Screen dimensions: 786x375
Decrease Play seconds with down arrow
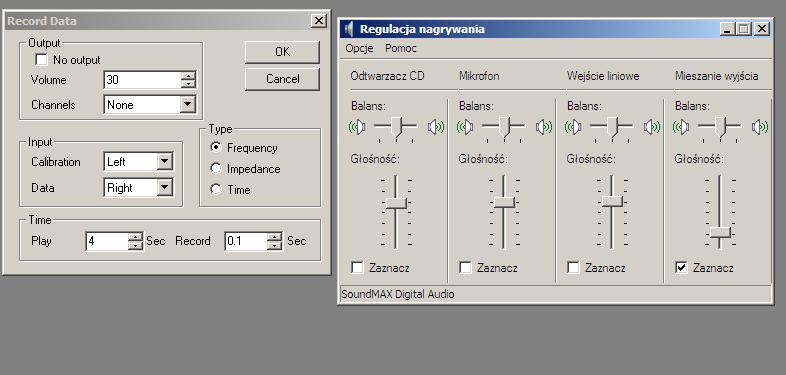point(135,245)
